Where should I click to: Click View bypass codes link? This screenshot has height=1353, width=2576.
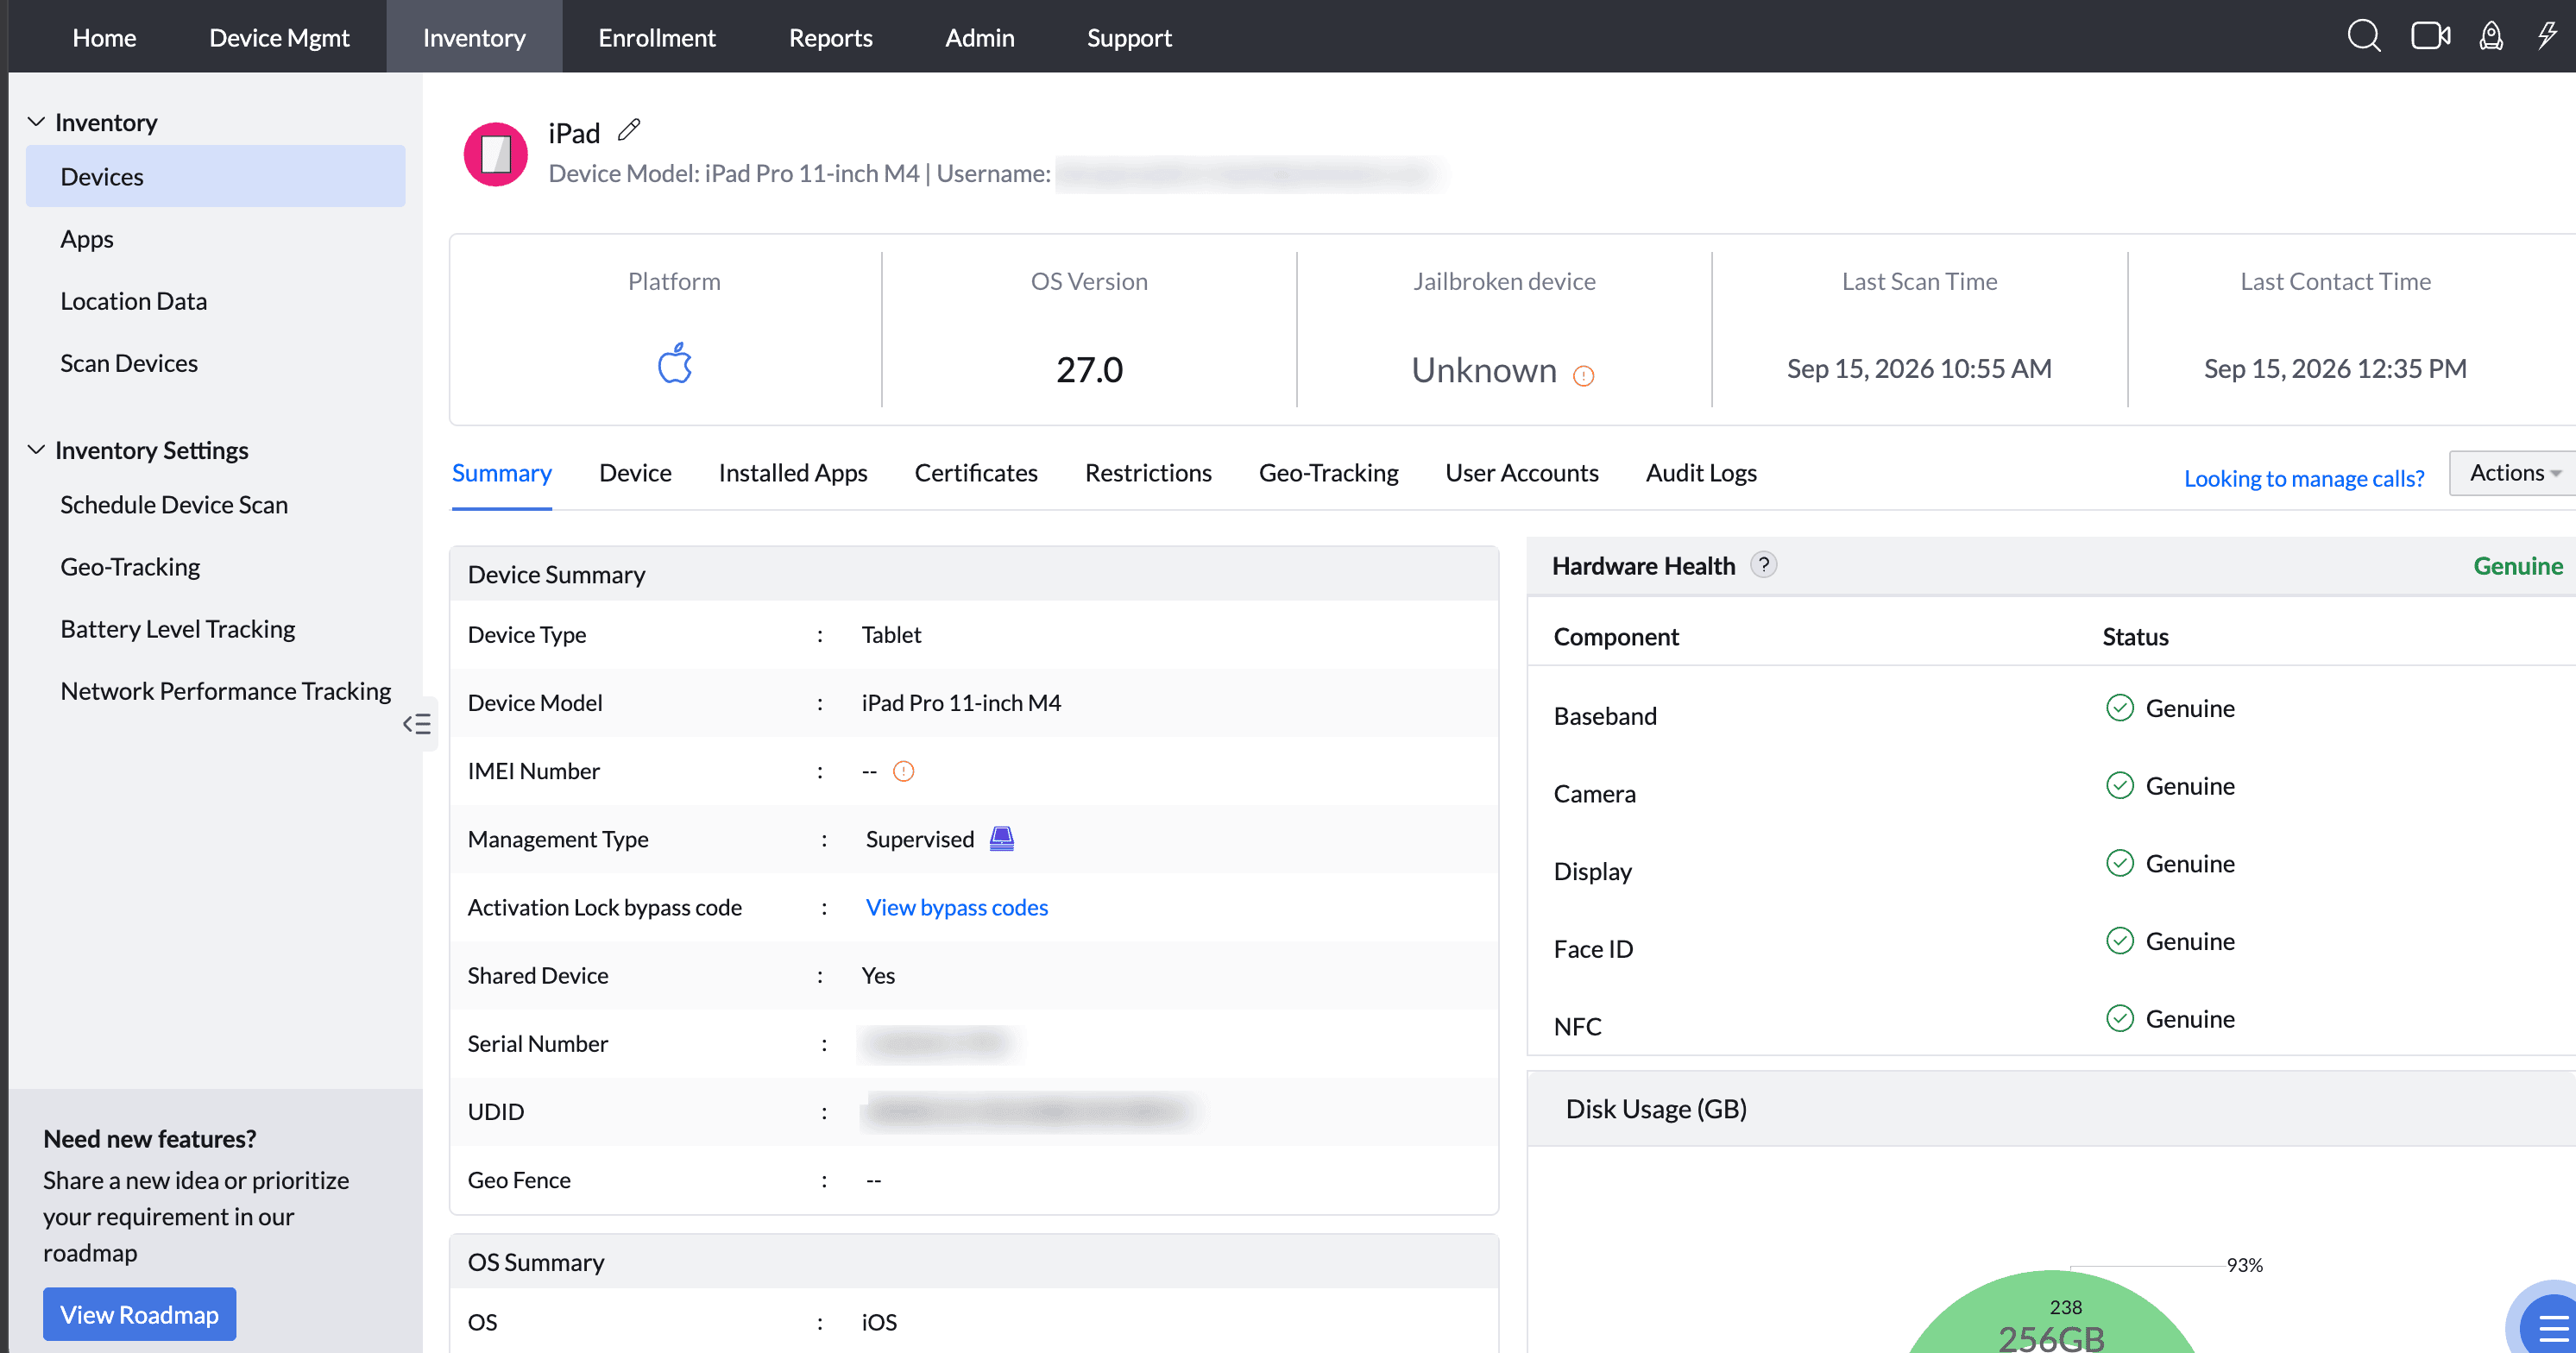[957, 907]
